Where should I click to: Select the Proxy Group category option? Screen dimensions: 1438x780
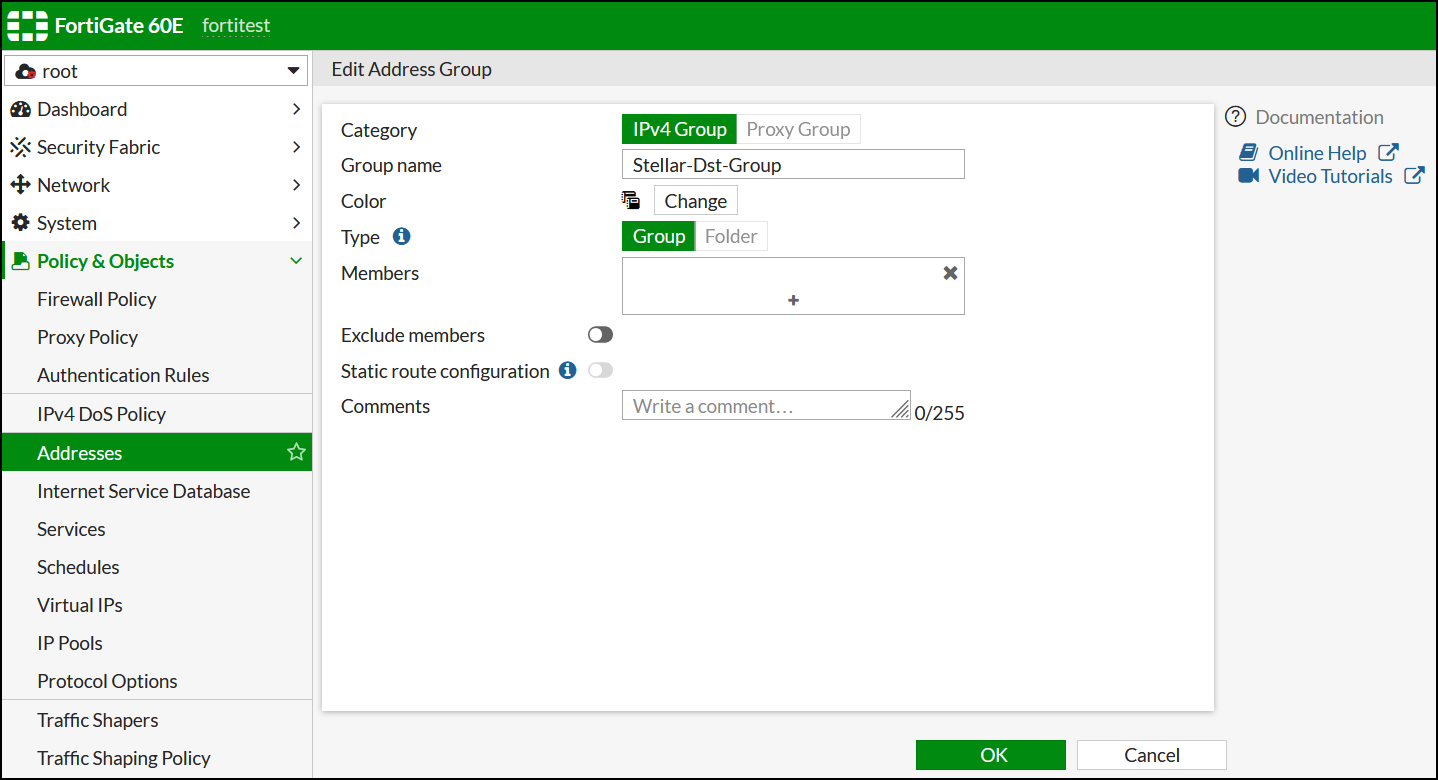(798, 129)
